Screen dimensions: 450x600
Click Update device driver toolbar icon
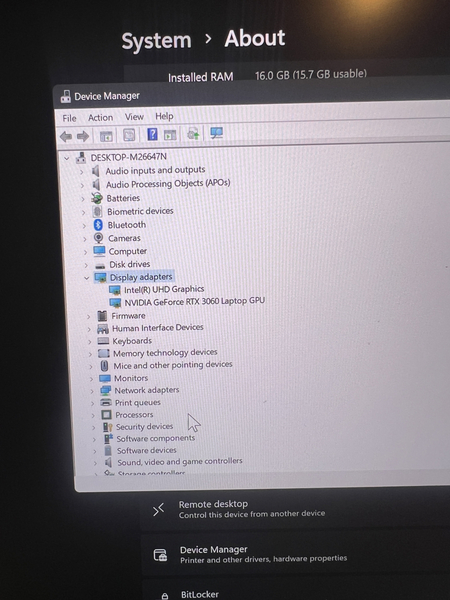tap(193, 134)
